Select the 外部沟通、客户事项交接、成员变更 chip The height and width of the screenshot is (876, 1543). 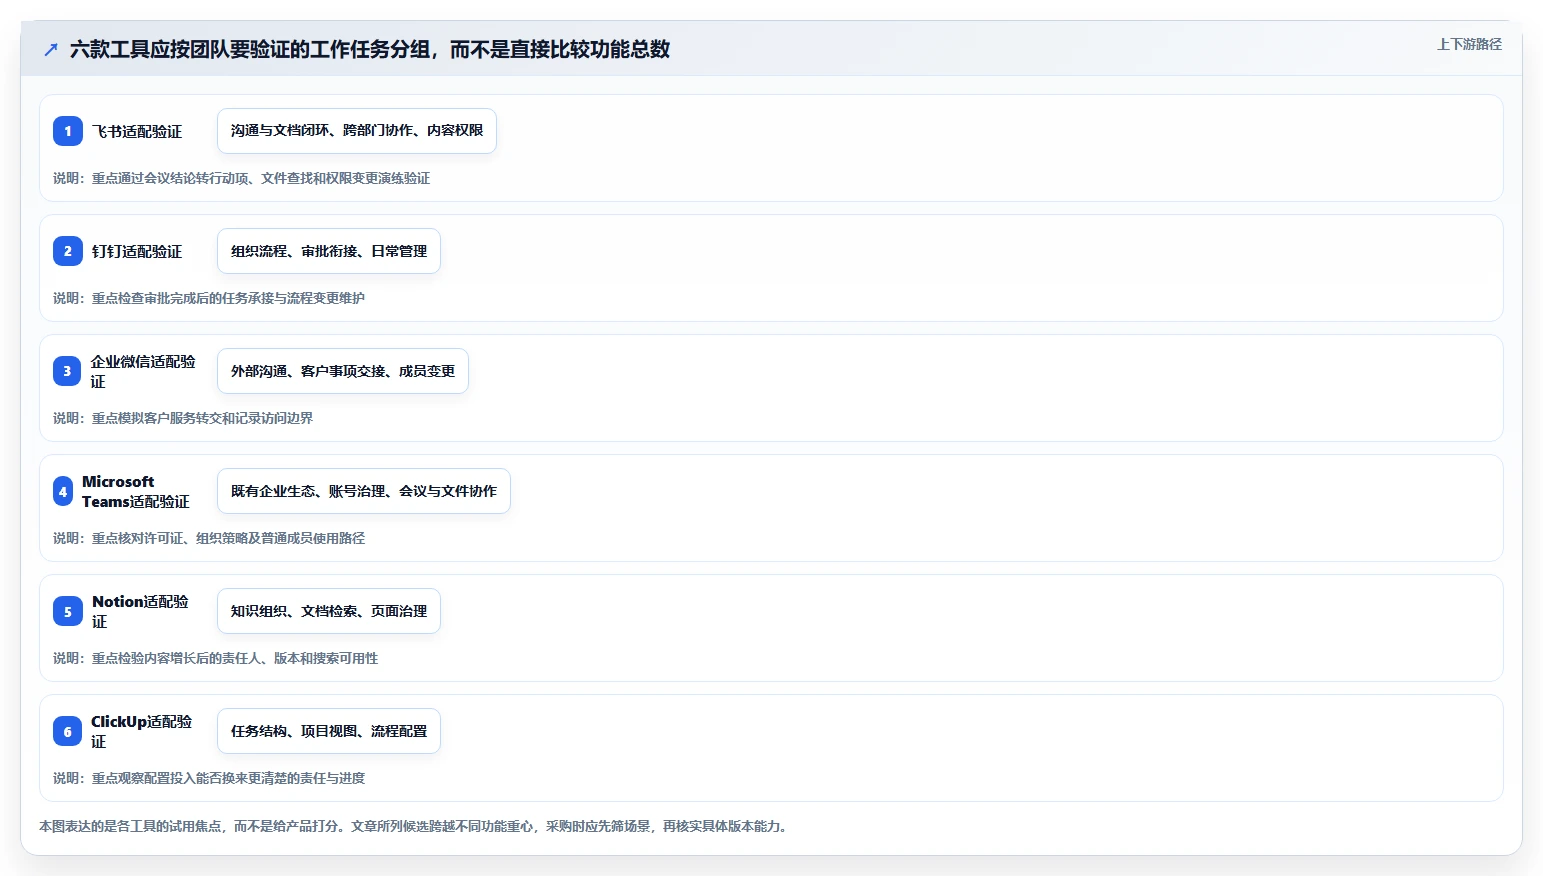pyautogui.click(x=343, y=371)
